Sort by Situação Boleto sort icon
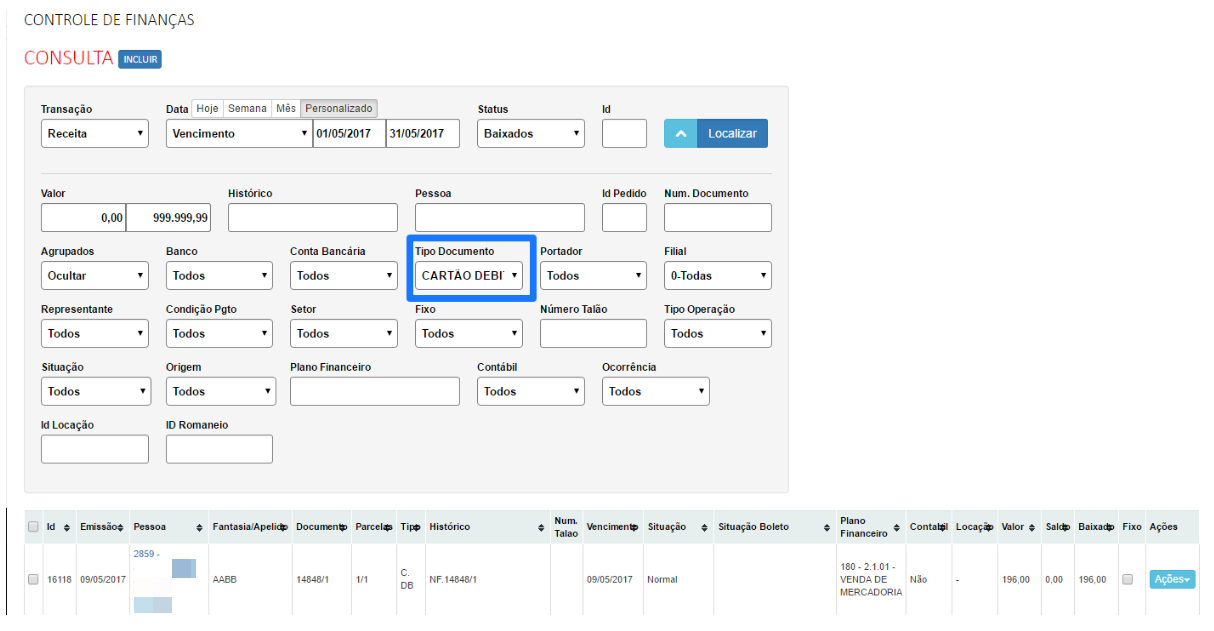The height and width of the screenshot is (631, 1214). point(827,527)
